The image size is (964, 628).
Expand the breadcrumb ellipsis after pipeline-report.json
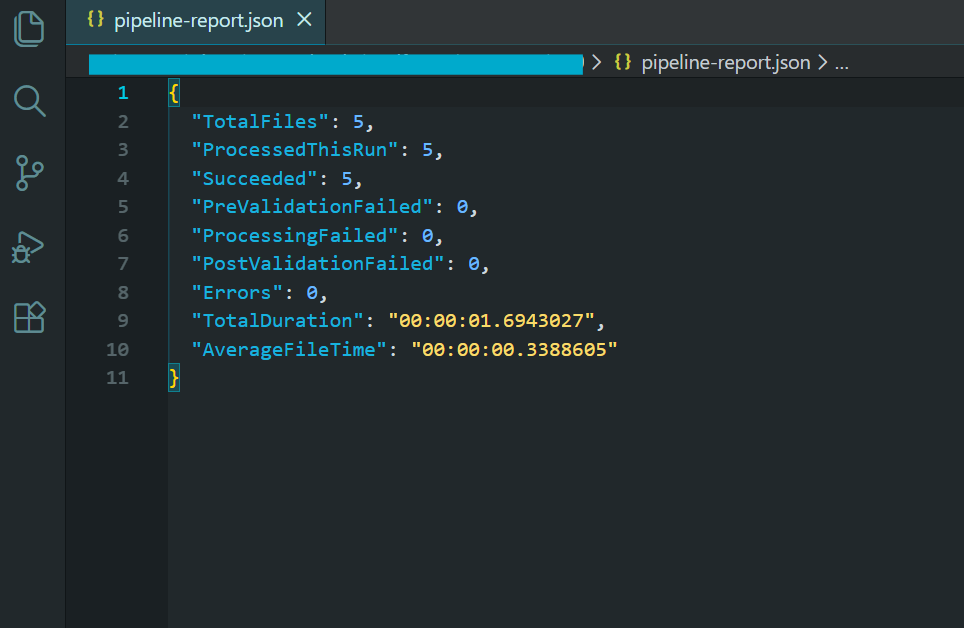click(841, 61)
